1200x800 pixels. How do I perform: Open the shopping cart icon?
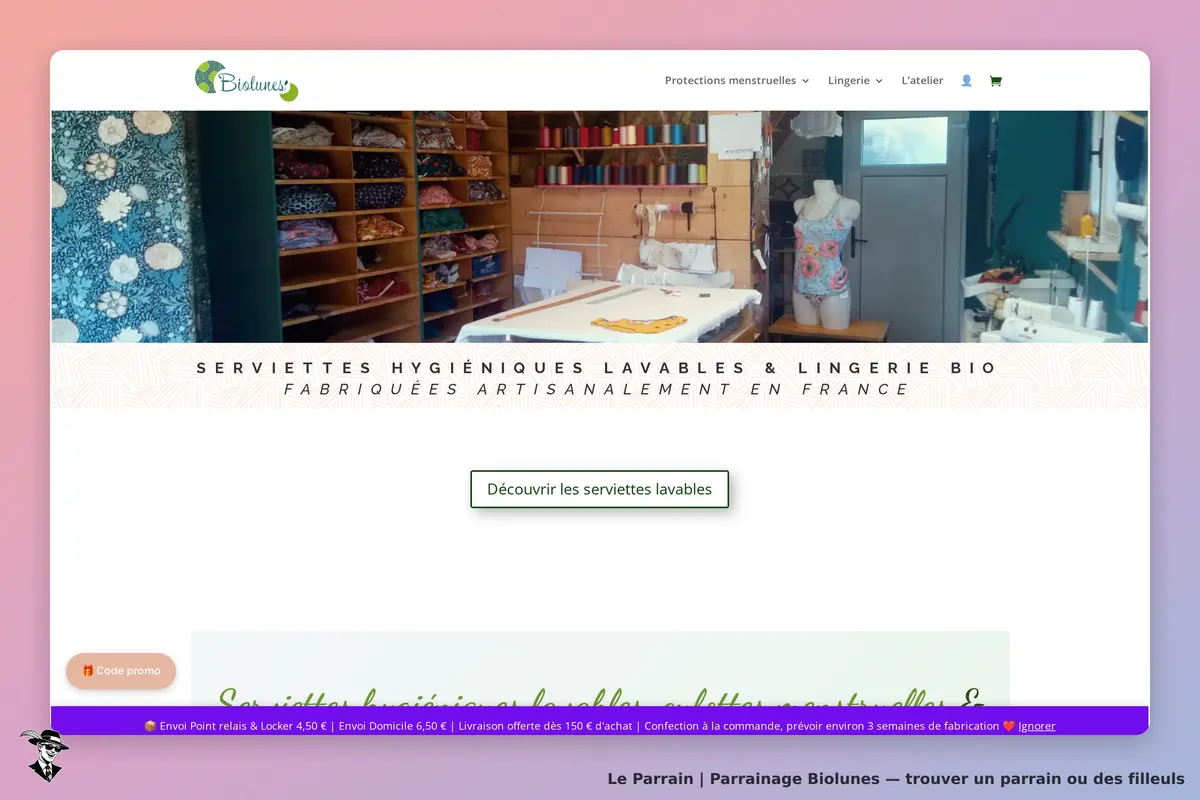(995, 81)
